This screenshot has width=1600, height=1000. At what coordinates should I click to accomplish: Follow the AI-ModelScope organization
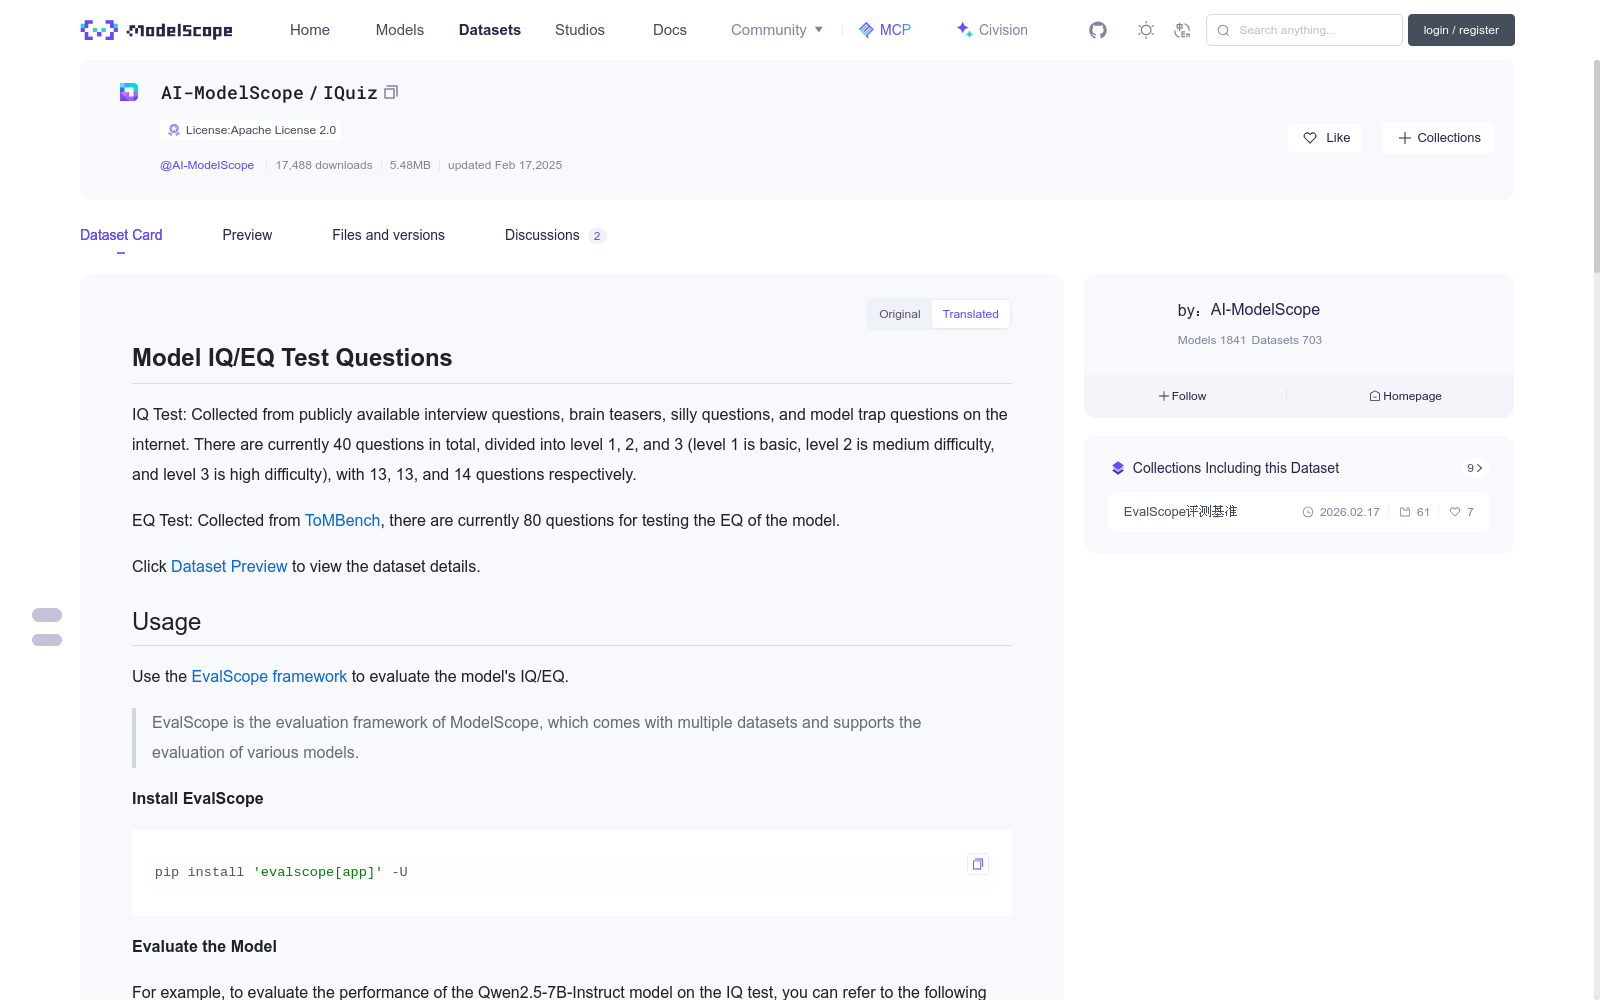coord(1182,396)
